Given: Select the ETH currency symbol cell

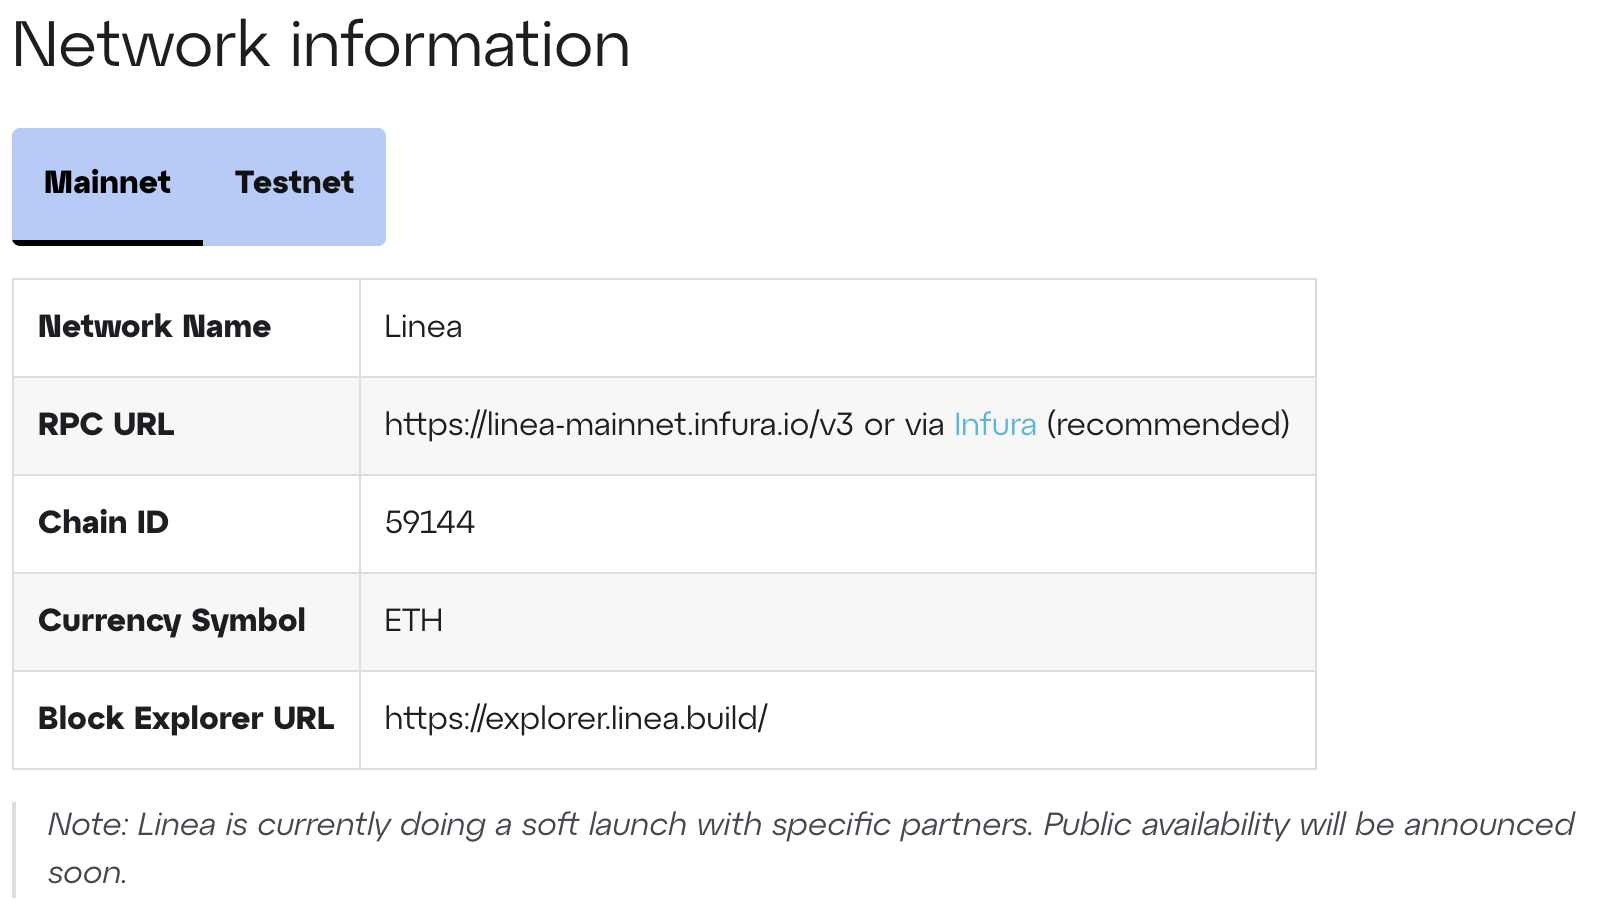Looking at the screenshot, I should point(413,620).
